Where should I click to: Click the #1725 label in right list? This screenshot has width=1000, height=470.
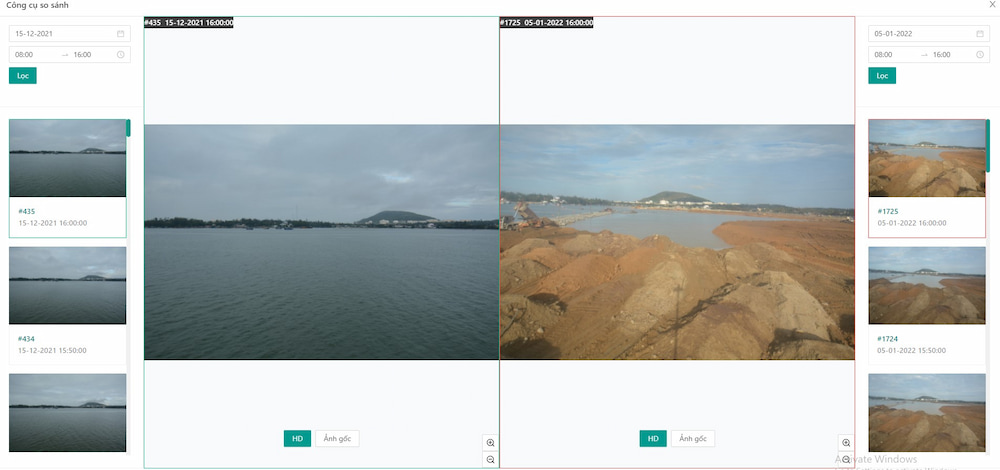click(888, 211)
